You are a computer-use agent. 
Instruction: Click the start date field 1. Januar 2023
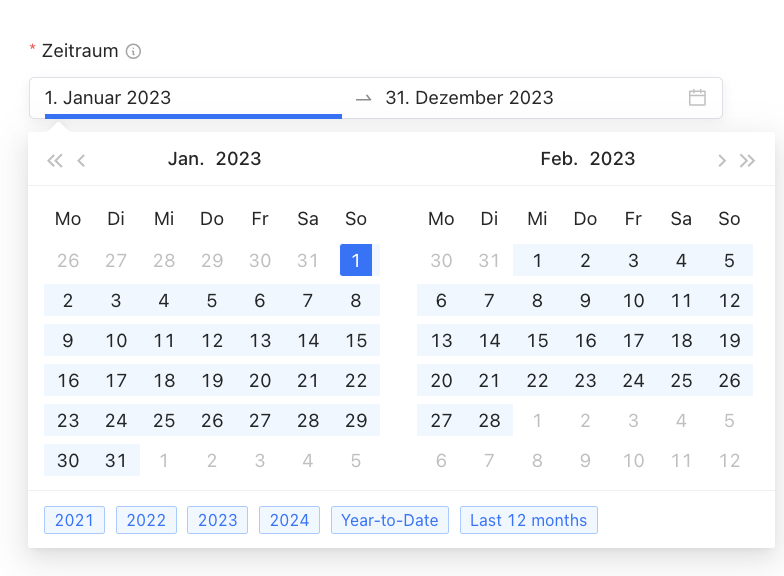click(193, 98)
